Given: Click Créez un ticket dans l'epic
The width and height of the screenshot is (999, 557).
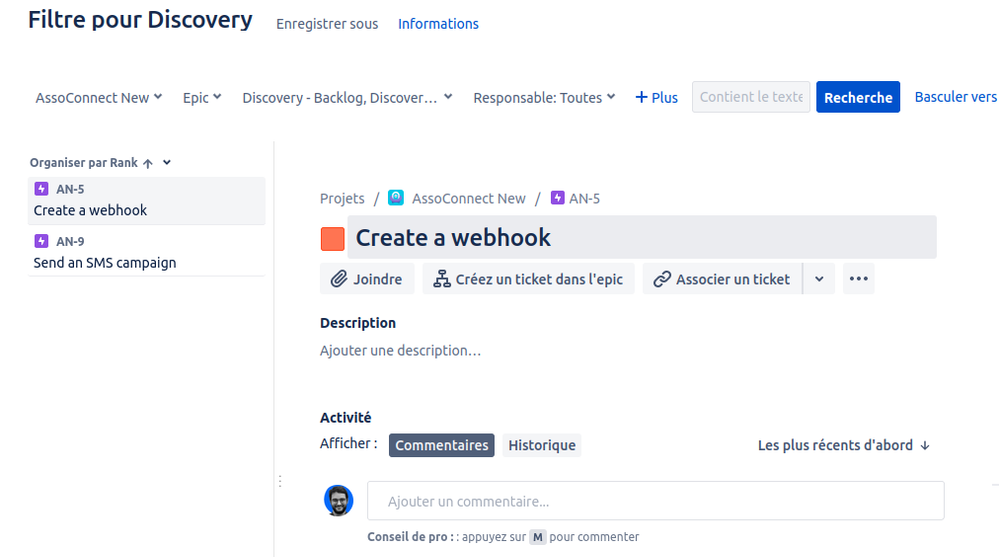Looking at the screenshot, I should [x=528, y=279].
